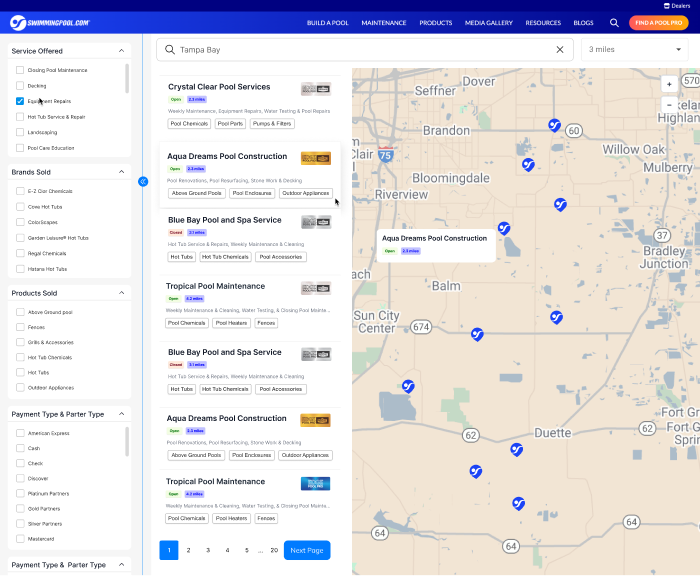
Task: Click the Aqua Dreams Pool Construction map popup
Action: (x=436, y=245)
